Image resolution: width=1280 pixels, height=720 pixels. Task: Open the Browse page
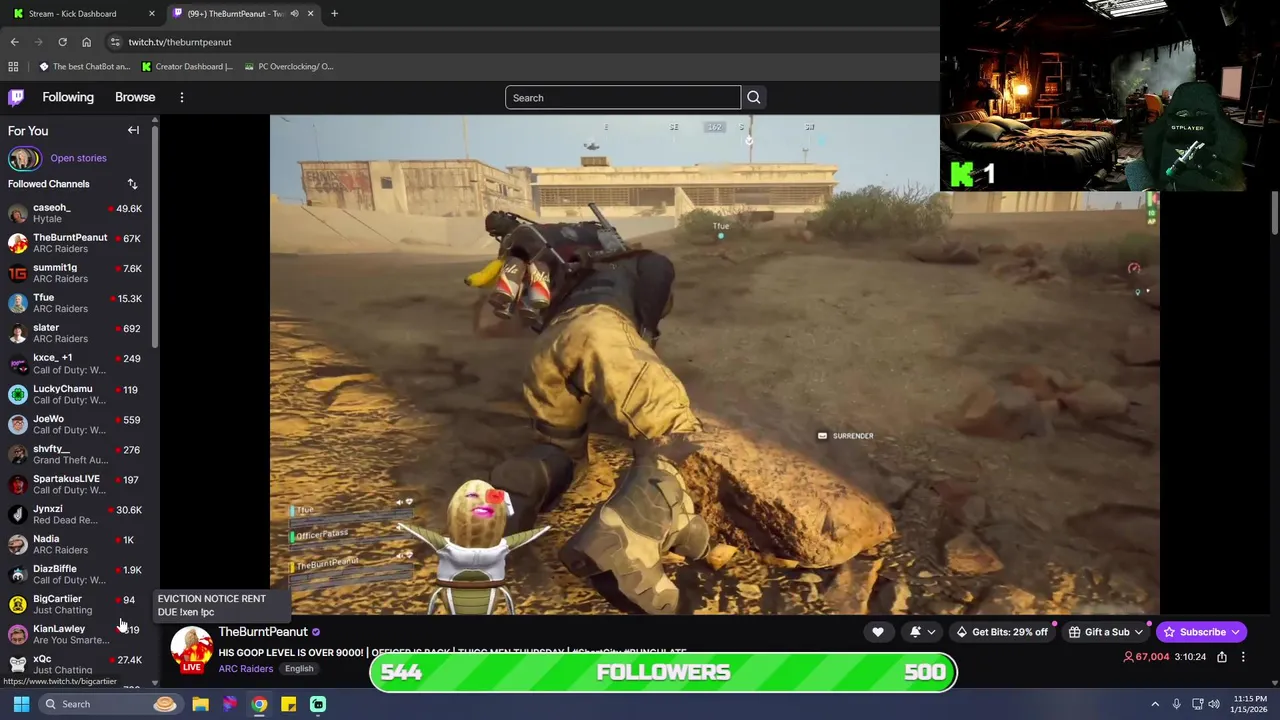(x=135, y=97)
